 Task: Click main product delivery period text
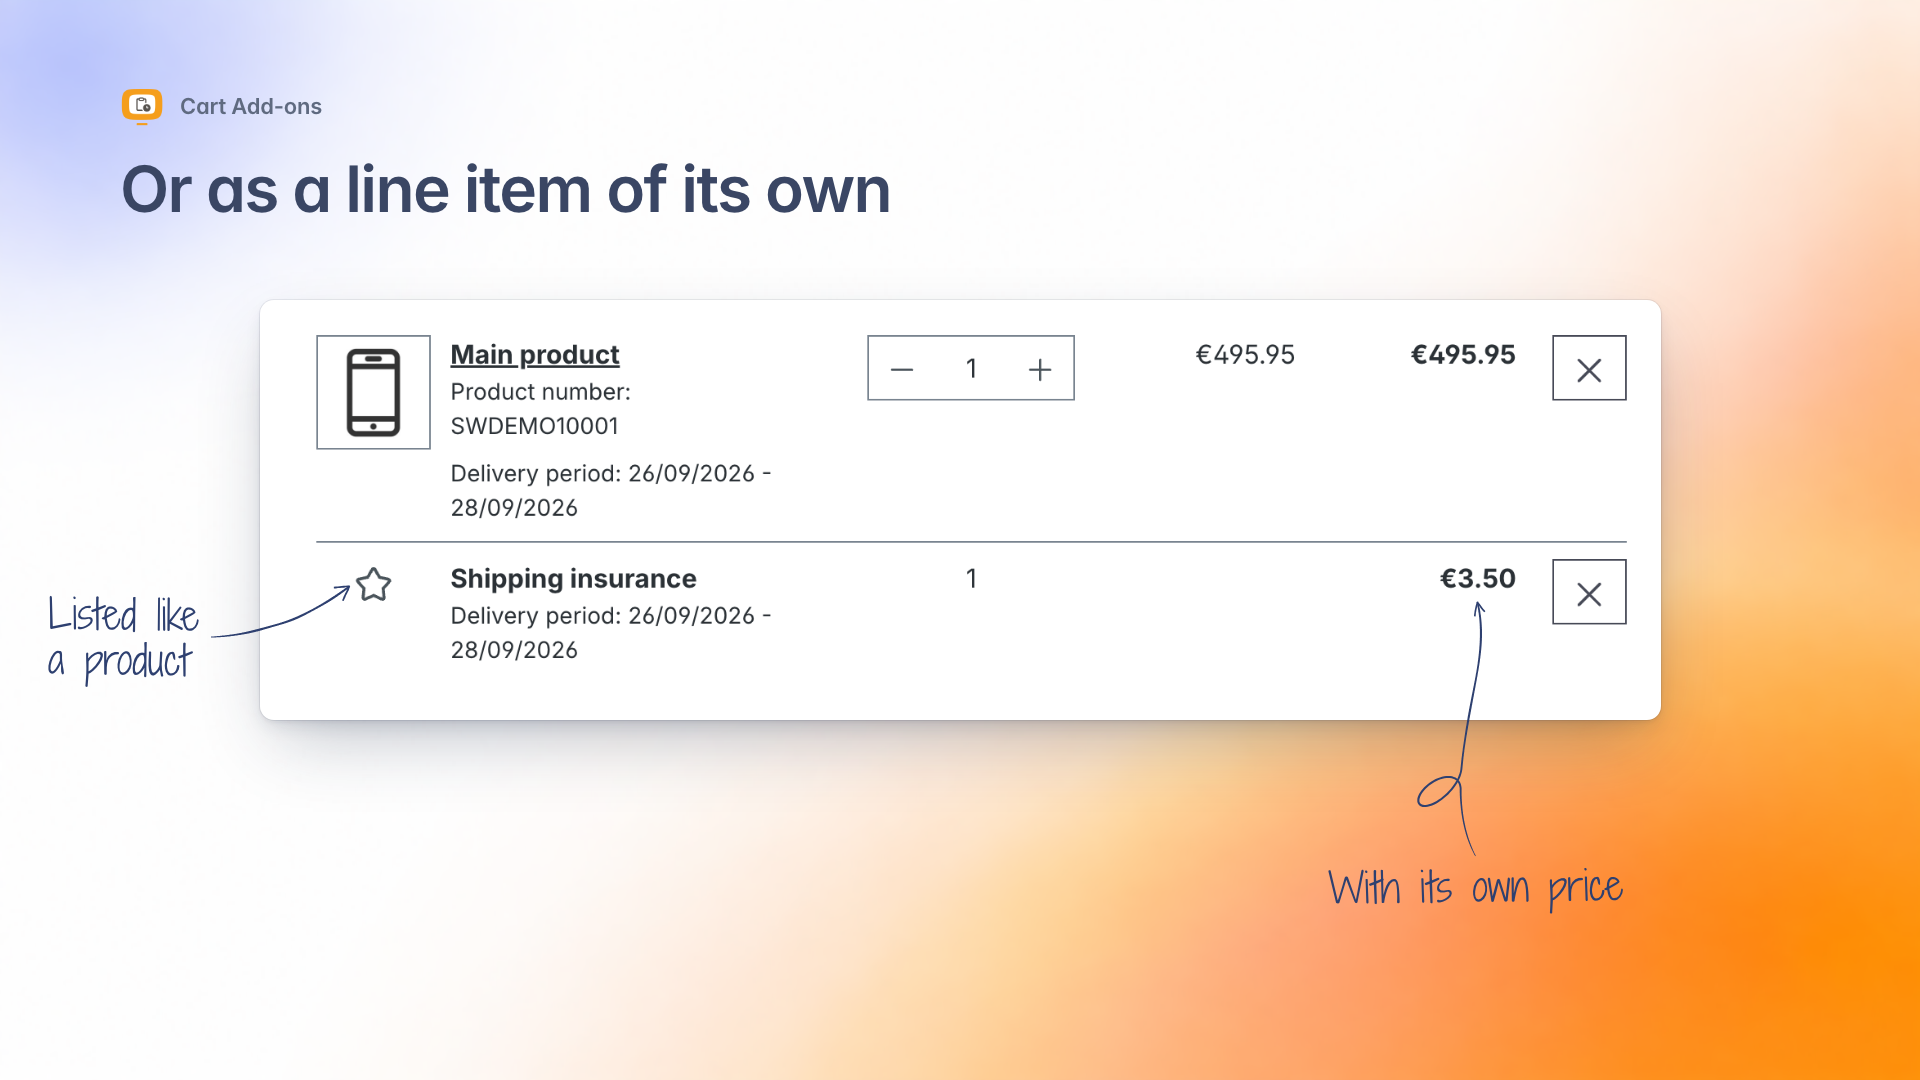point(611,491)
